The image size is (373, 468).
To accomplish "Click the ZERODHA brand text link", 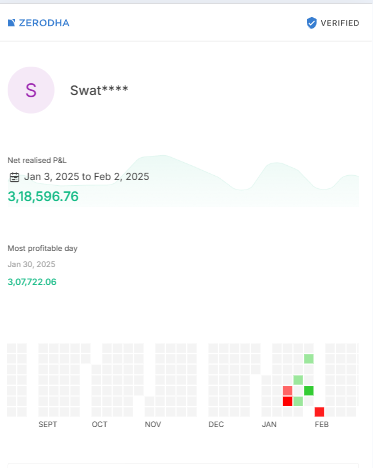I will tap(44, 23).
